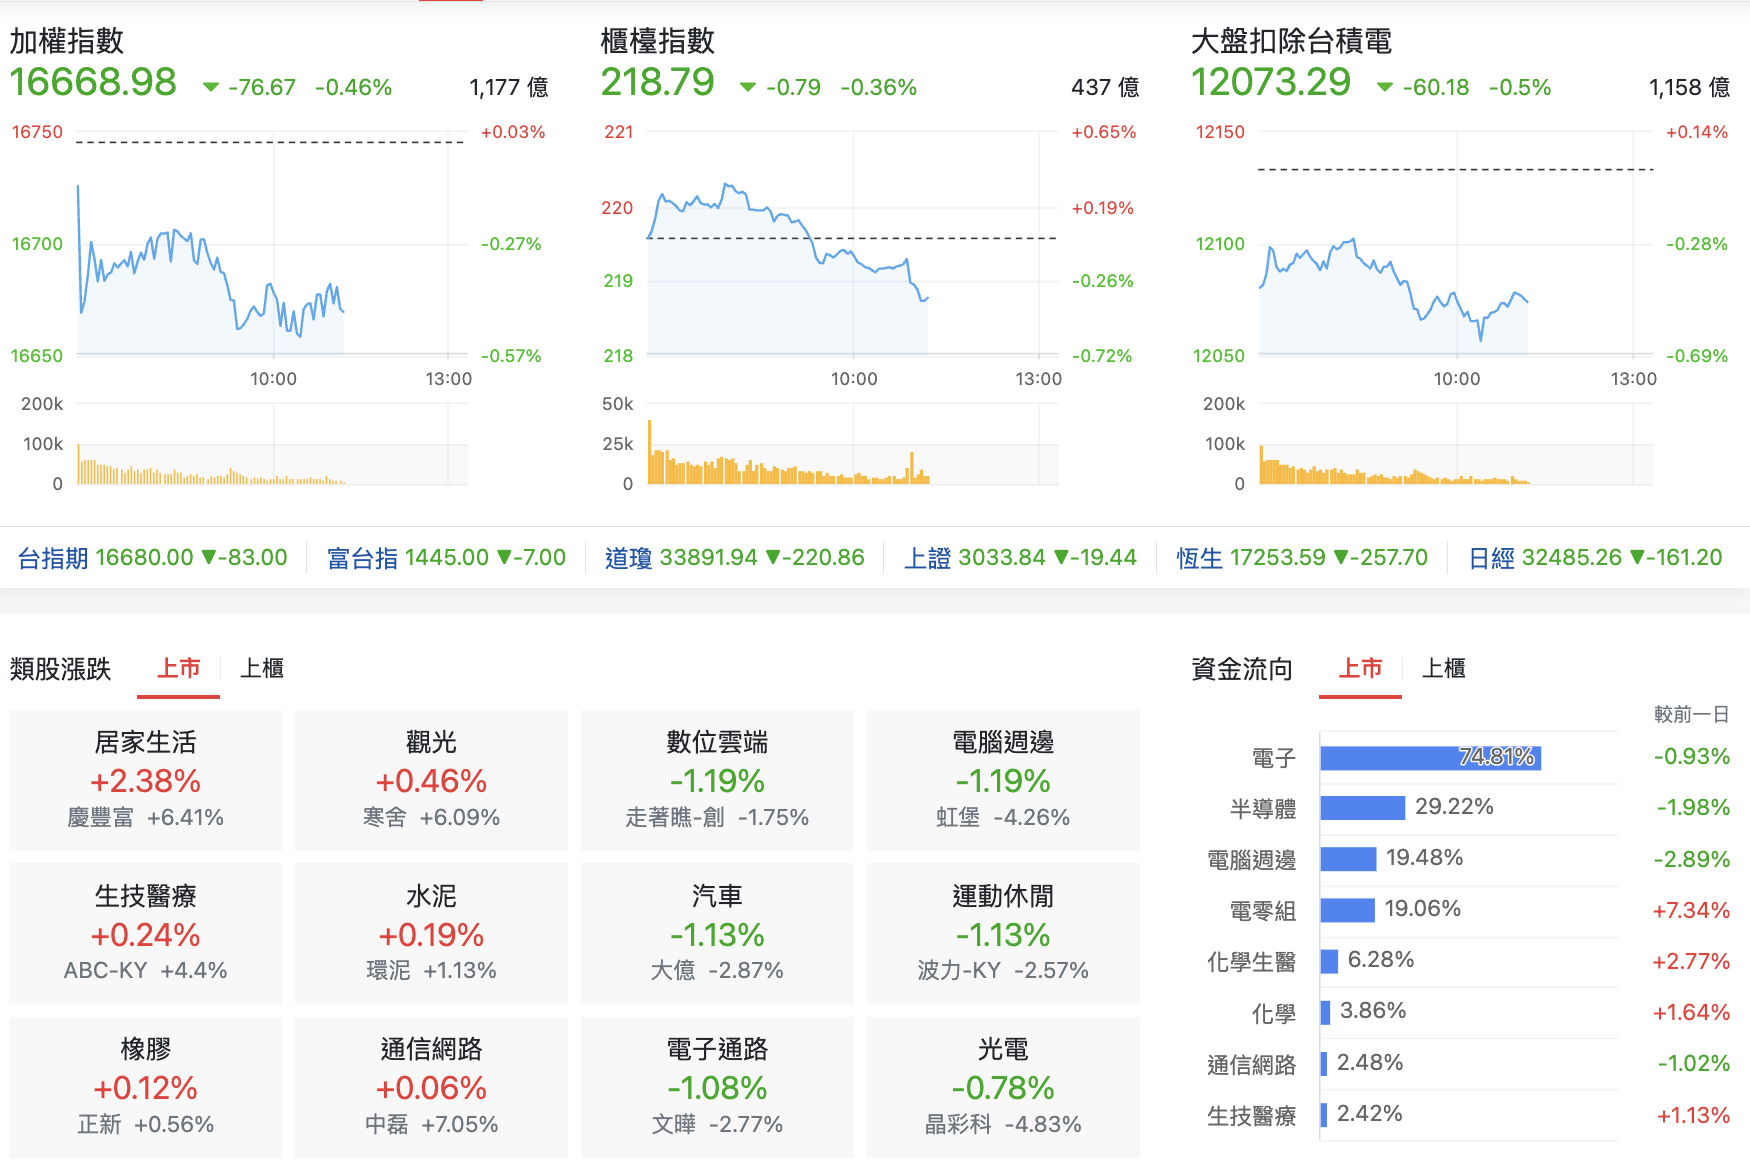
Task: Open the 生技醫療 fund flow row label
Action: [x=1251, y=1116]
